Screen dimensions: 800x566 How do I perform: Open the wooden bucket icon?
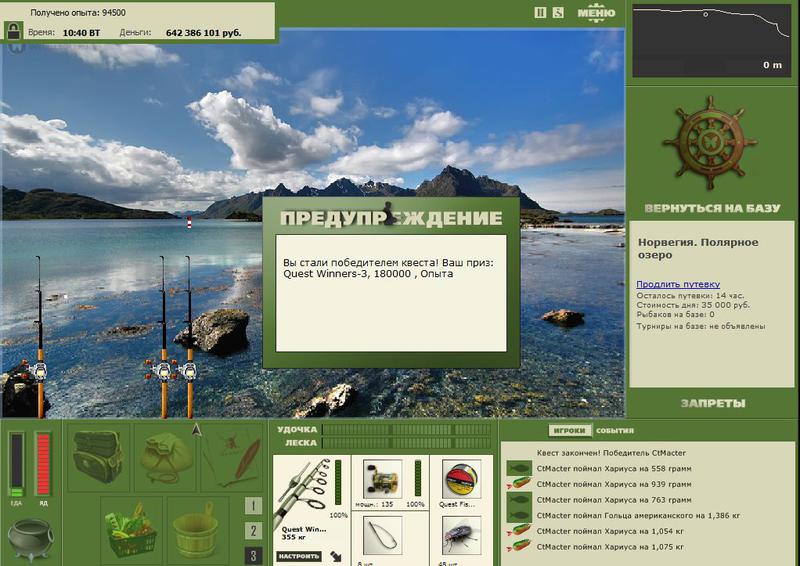(x=196, y=530)
